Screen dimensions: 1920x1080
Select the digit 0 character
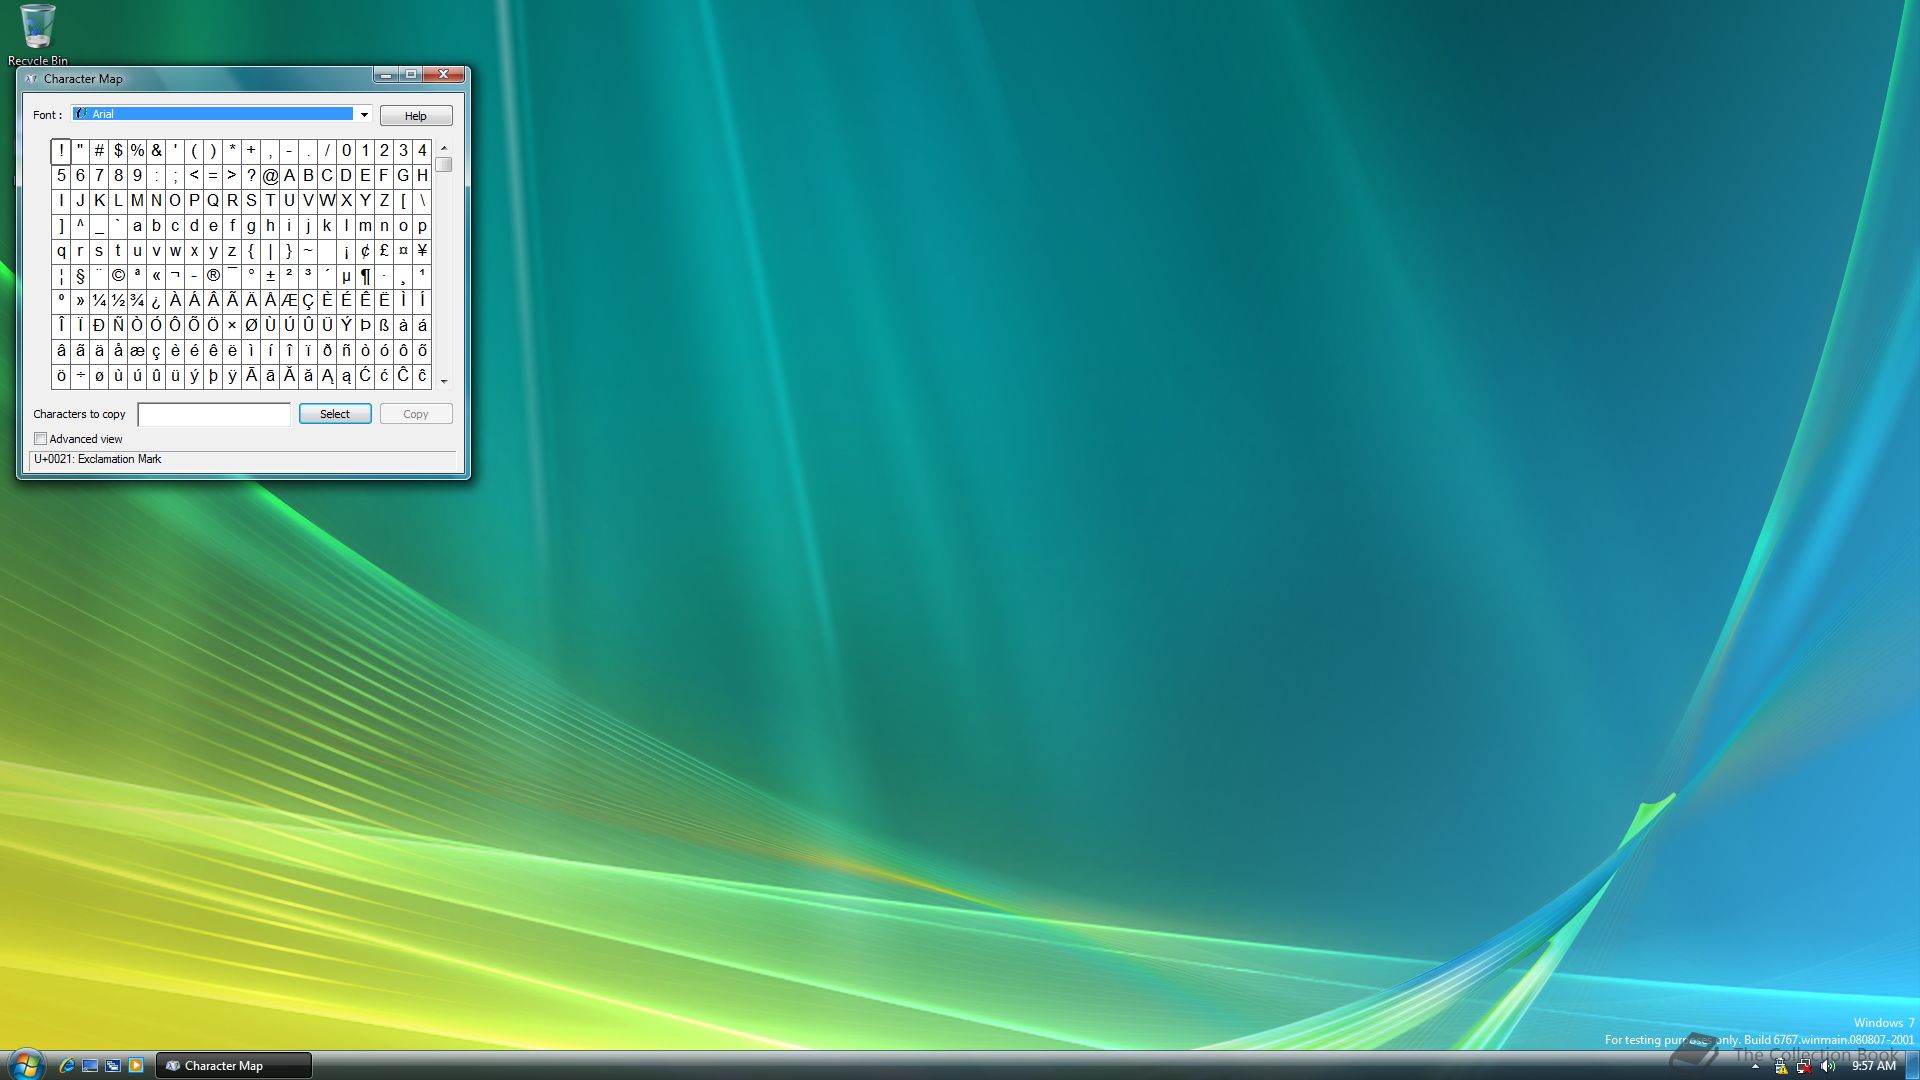pyautogui.click(x=346, y=151)
